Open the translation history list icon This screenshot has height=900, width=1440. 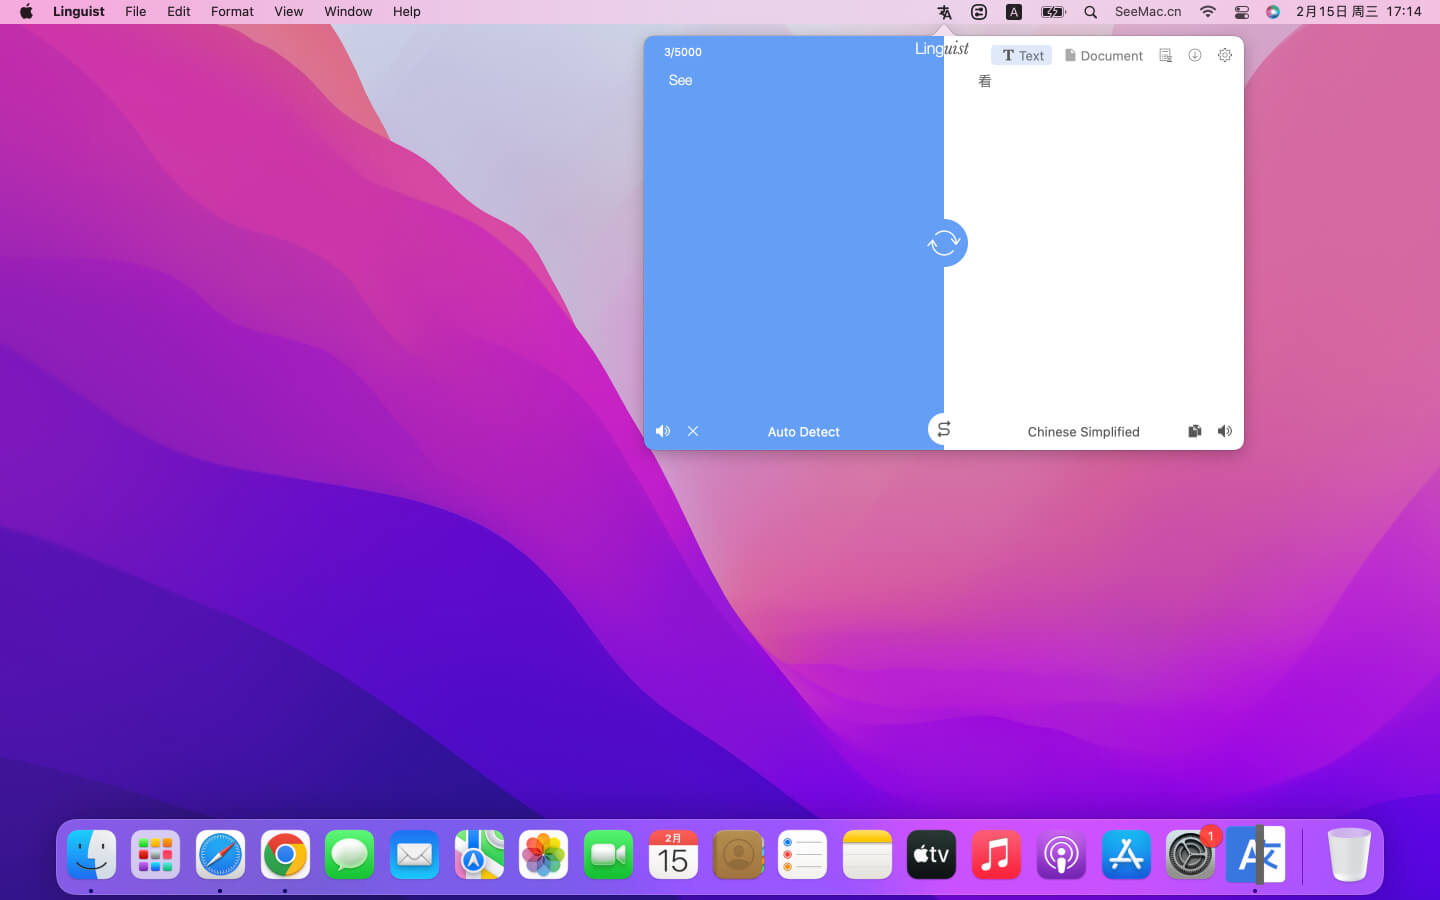tap(1165, 55)
